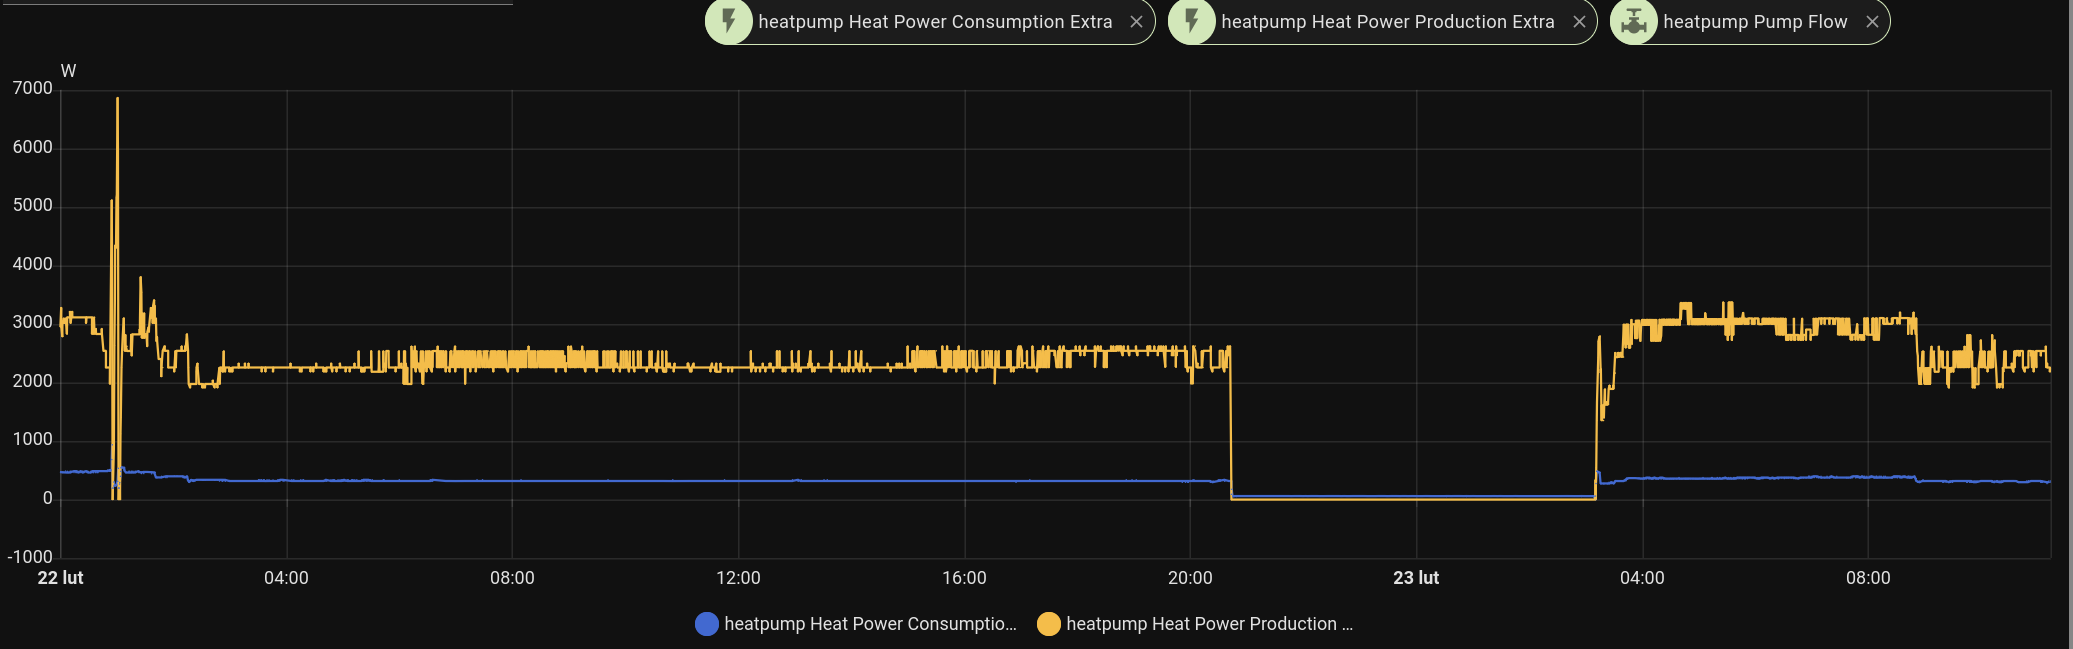Click the 12:00 time axis label
Screen dimensions: 2073x649
pos(738,578)
